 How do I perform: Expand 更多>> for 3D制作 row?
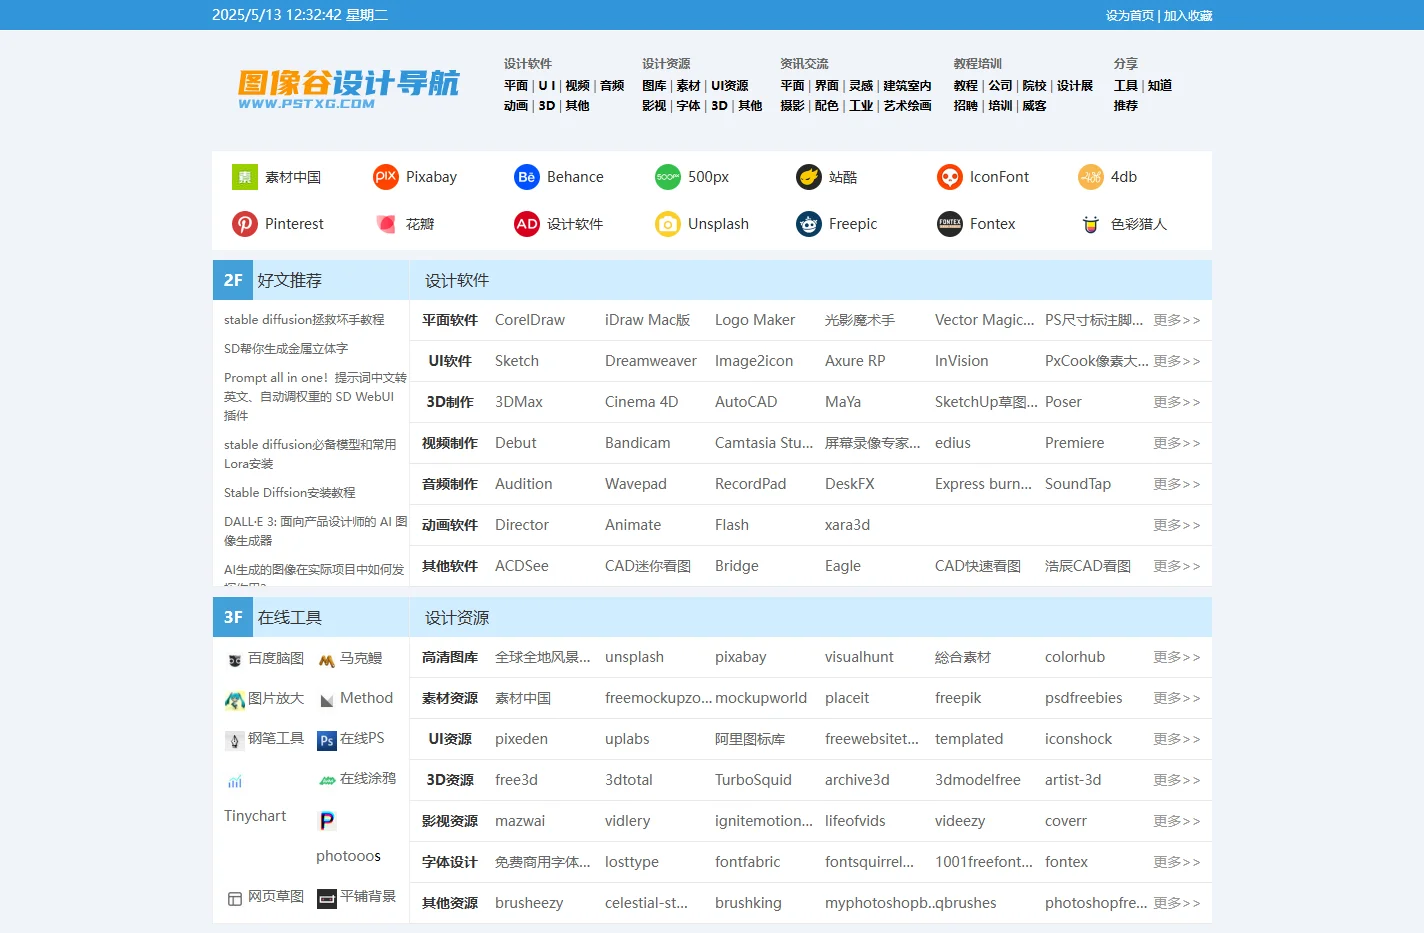[1176, 402]
